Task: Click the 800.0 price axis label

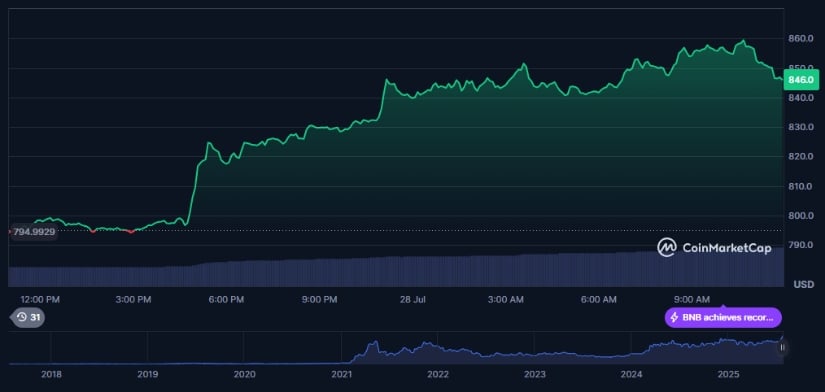Action: point(801,215)
